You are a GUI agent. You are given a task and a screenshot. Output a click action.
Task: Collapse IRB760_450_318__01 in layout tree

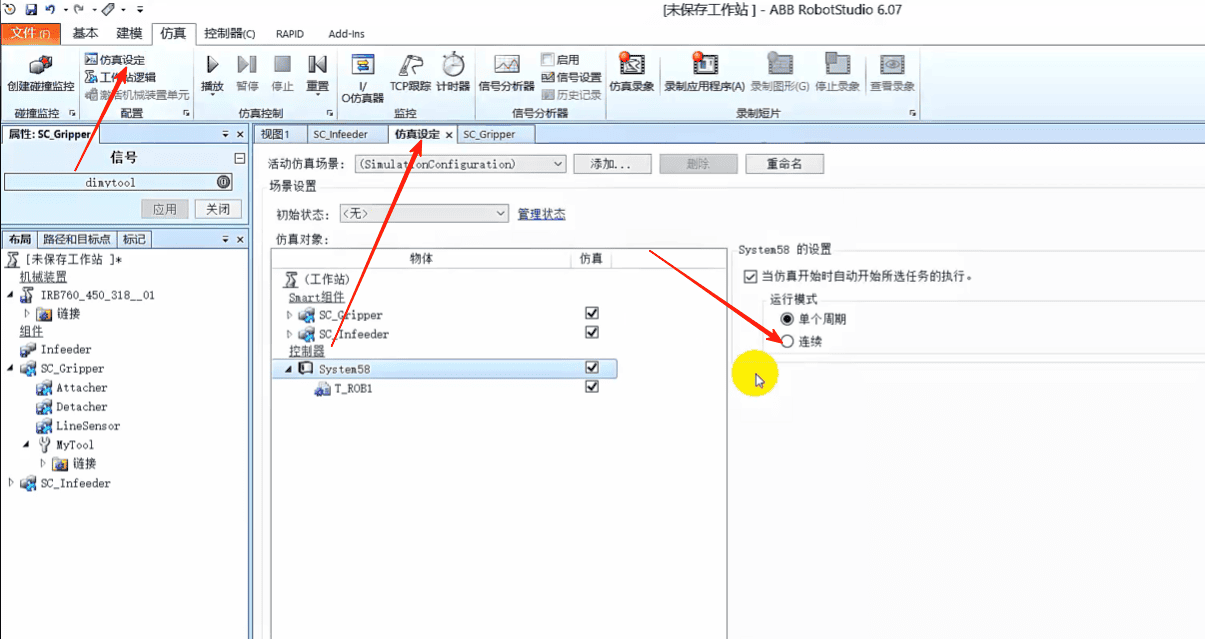[x=11, y=296]
